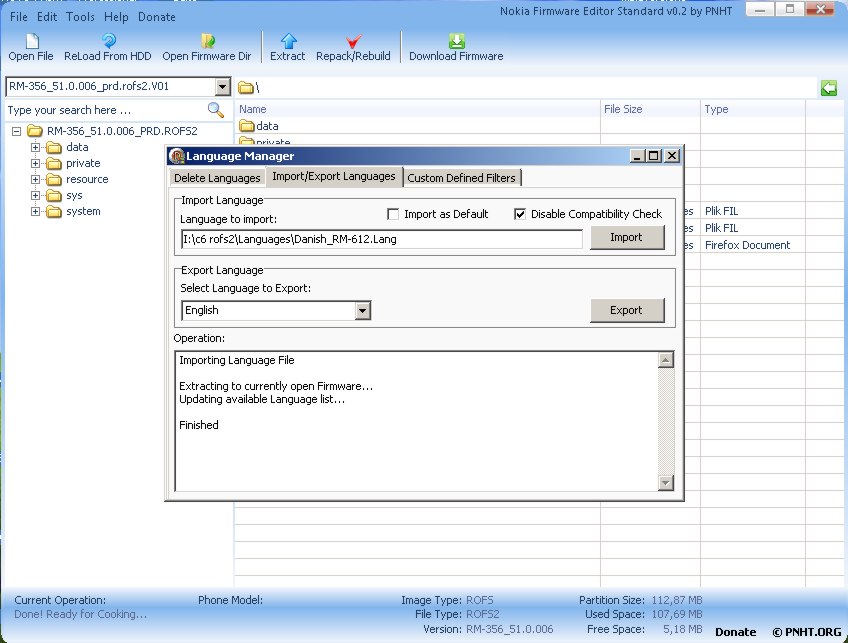The width and height of the screenshot is (848, 643).
Task: Open the Tools menu
Action: (80, 17)
